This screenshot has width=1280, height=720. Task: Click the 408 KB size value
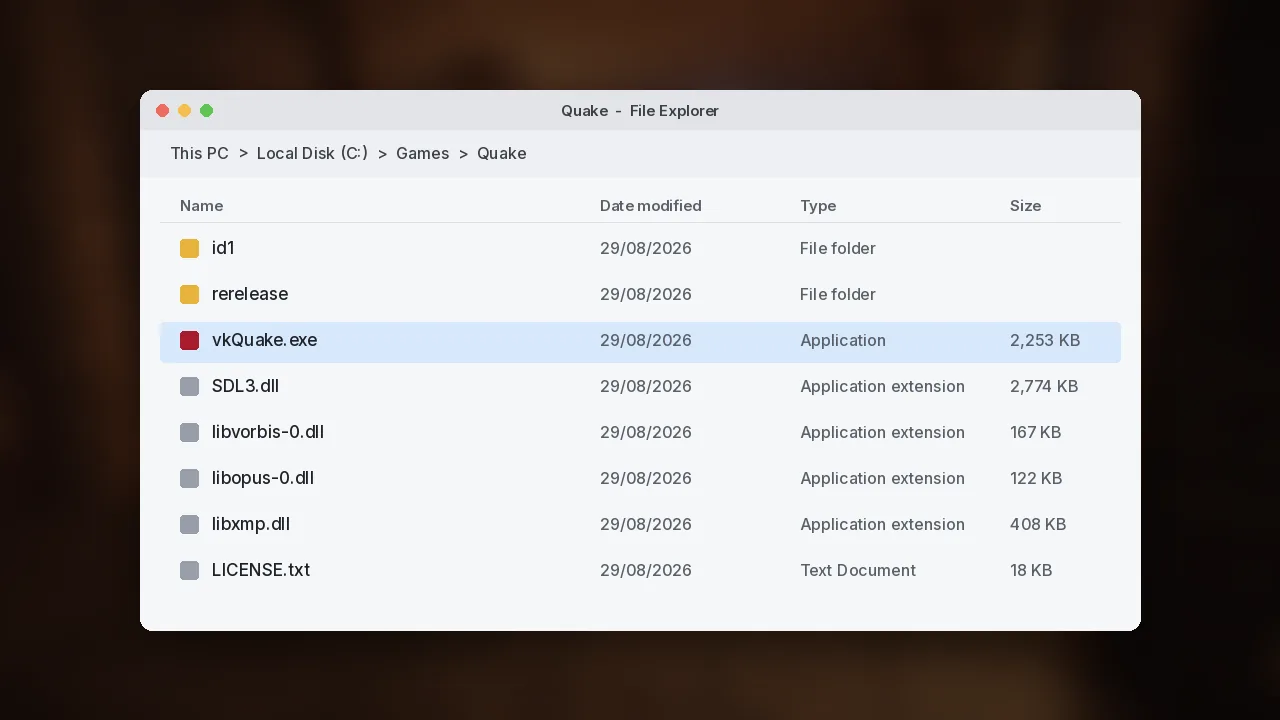tap(1038, 524)
